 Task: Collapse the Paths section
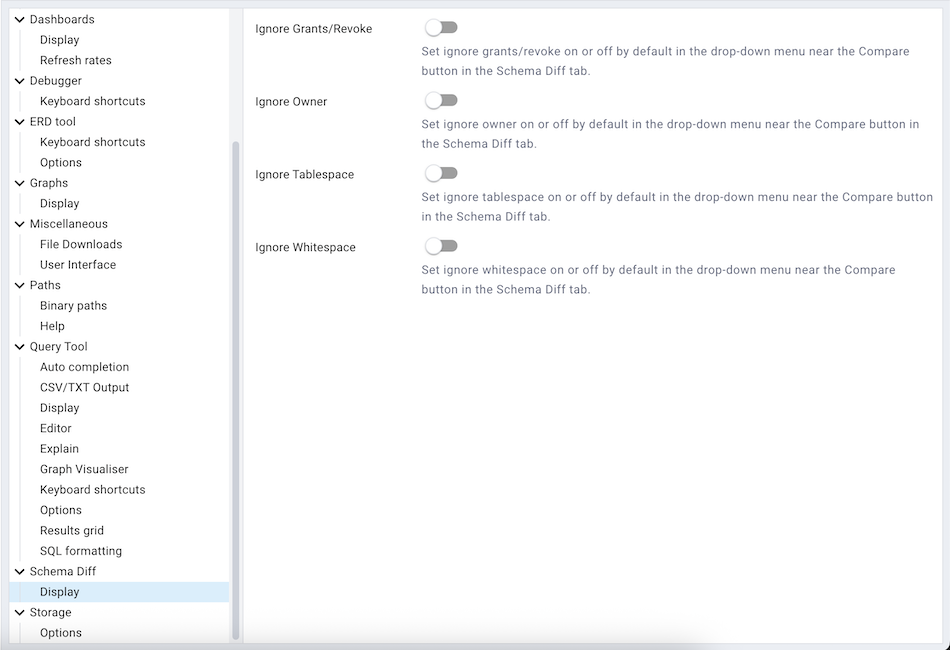[18, 285]
